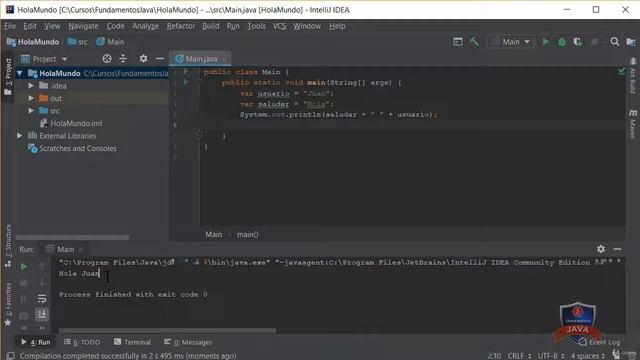Open Run panel settings gear
Image resolution: width=640 pixels, height=360 pixels.
point(601,249)
